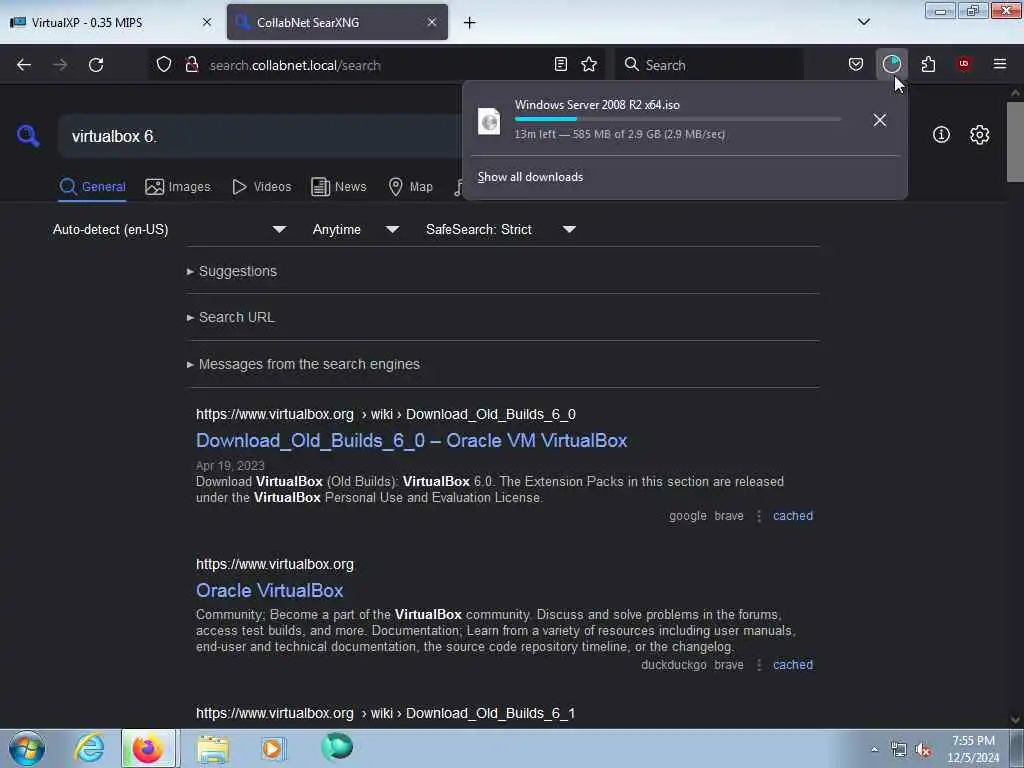This screenshot has width=1024, height=768.
Task: Go back to previous page
Action: point(24,65)
